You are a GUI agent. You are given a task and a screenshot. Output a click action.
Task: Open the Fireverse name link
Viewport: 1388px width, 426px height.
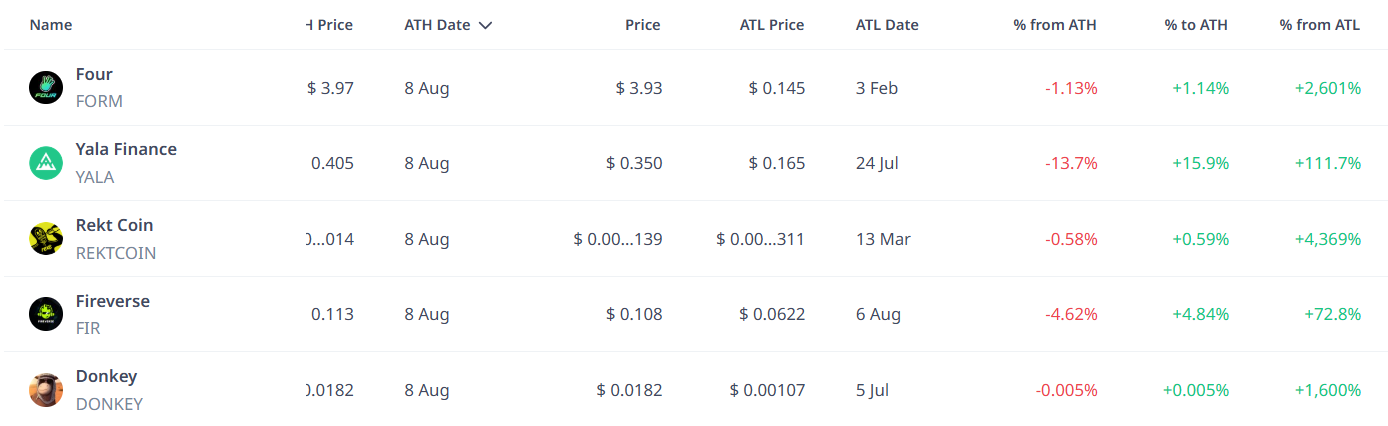tap(113, 301)
